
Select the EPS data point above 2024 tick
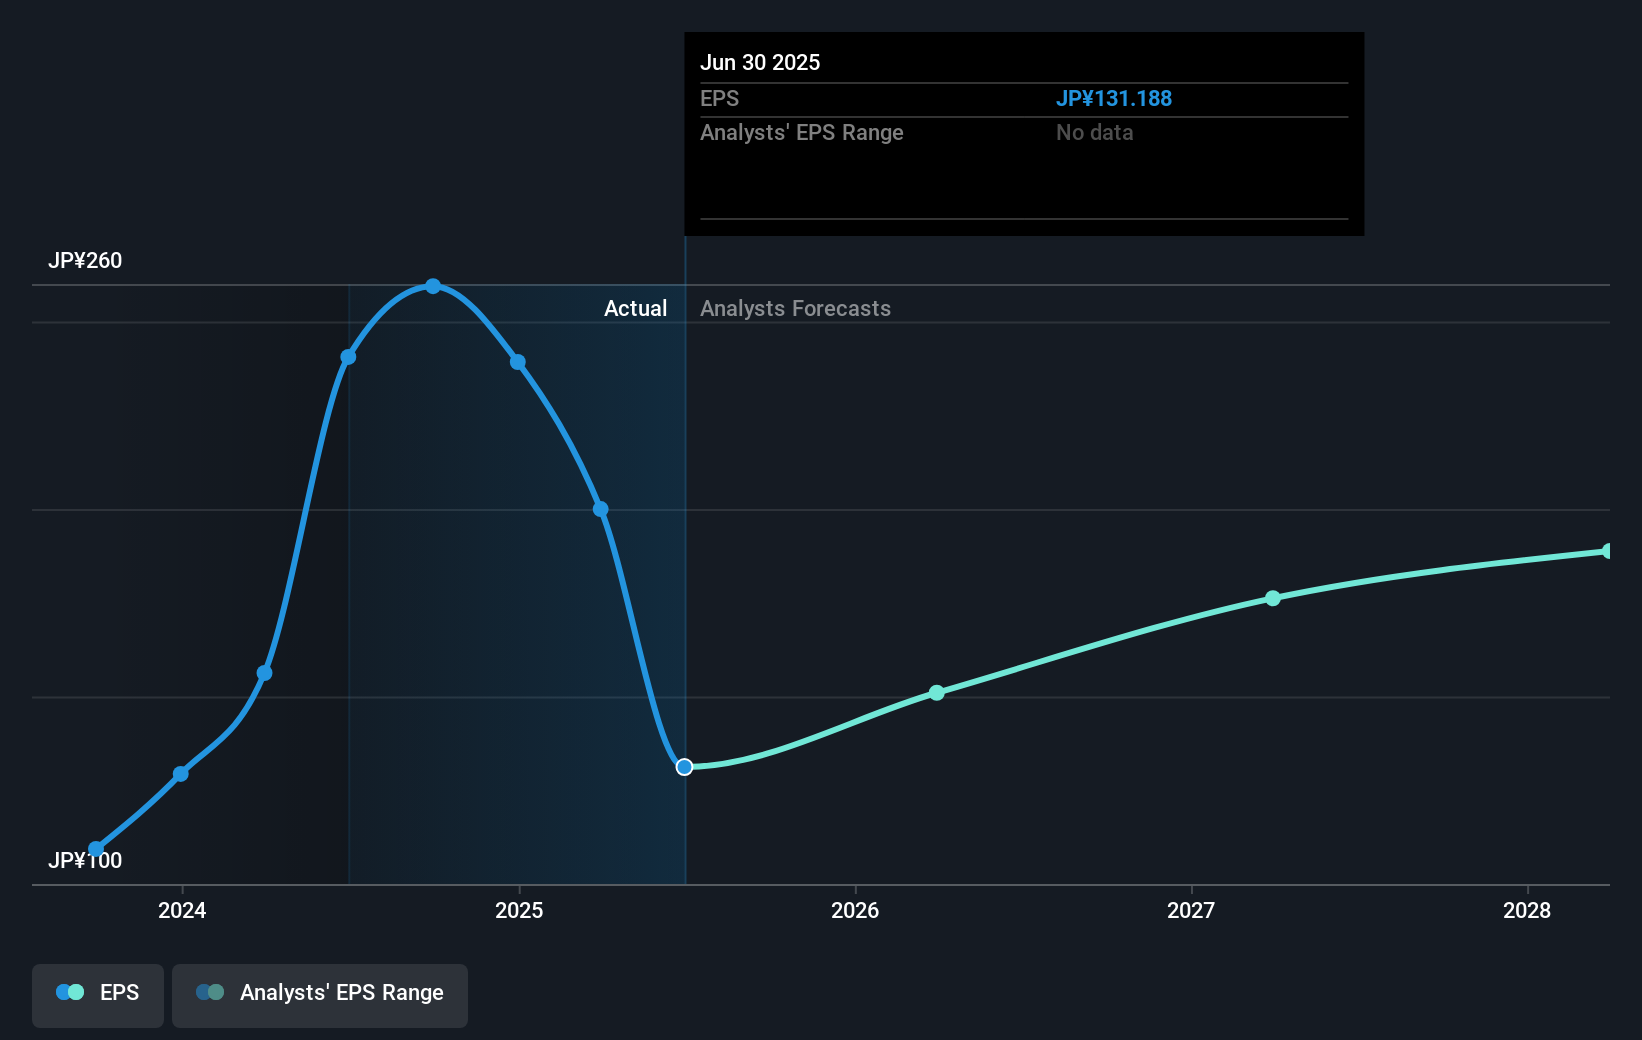[x=181, y=774]
